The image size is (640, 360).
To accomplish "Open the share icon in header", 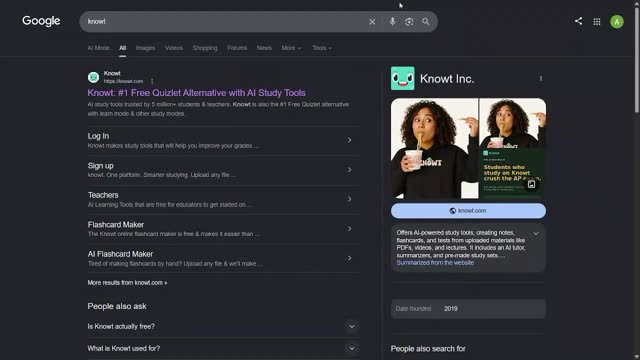I will pyautogui.click(x=578, y=21).
